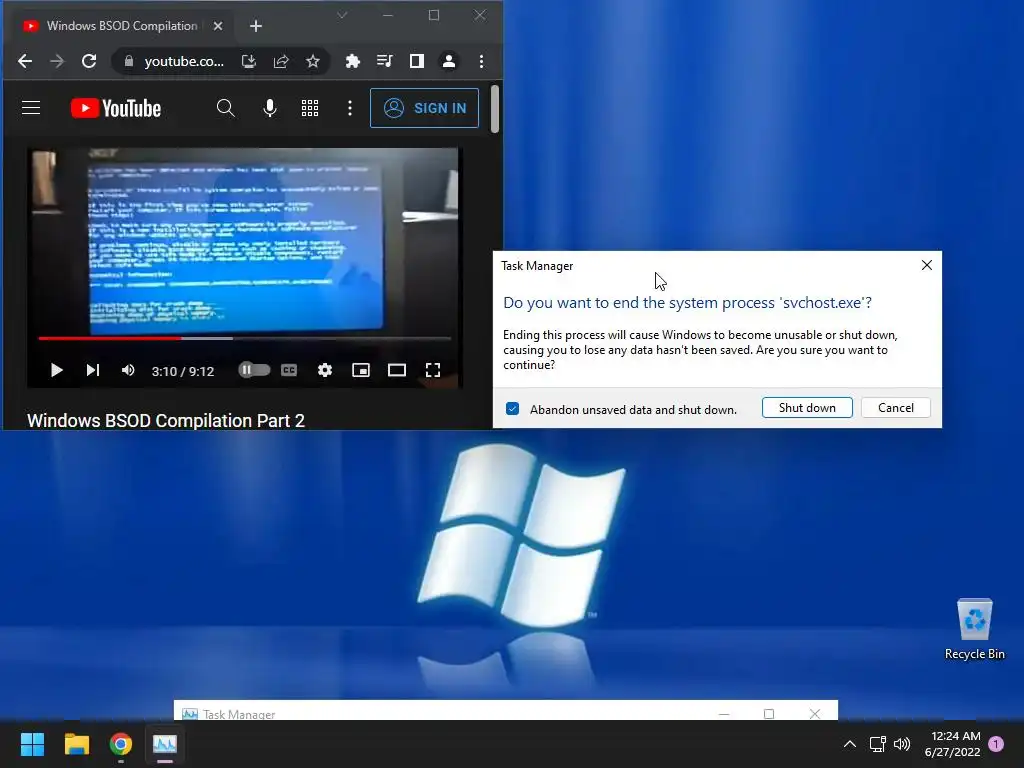Share this page icon in address bar

[x=281, y=61]
